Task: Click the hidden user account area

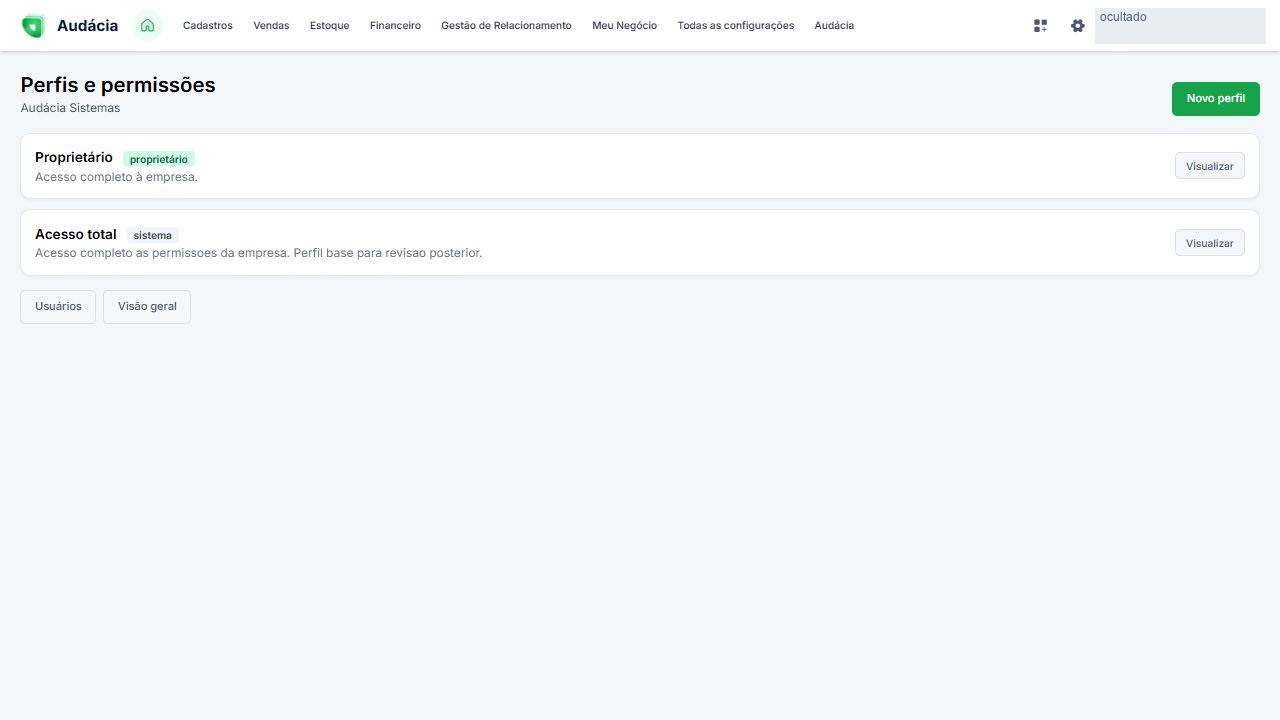Action: coord(1180,26)
